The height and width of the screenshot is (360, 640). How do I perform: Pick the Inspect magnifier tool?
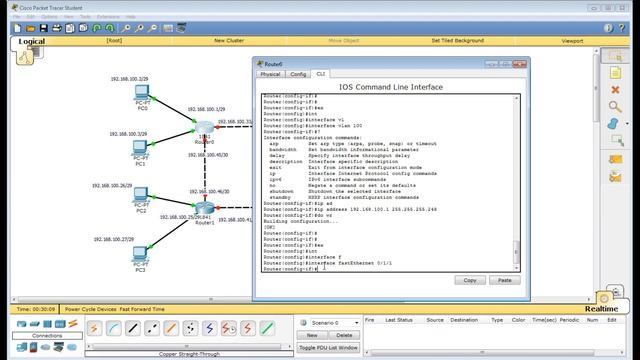click(615, 107)
